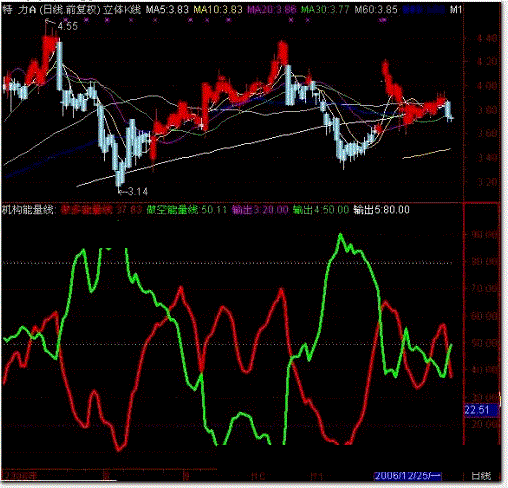Screen dimensions: 508x488
Task: Click the 日线 period label at bottom
Action: tap(481, 476)
